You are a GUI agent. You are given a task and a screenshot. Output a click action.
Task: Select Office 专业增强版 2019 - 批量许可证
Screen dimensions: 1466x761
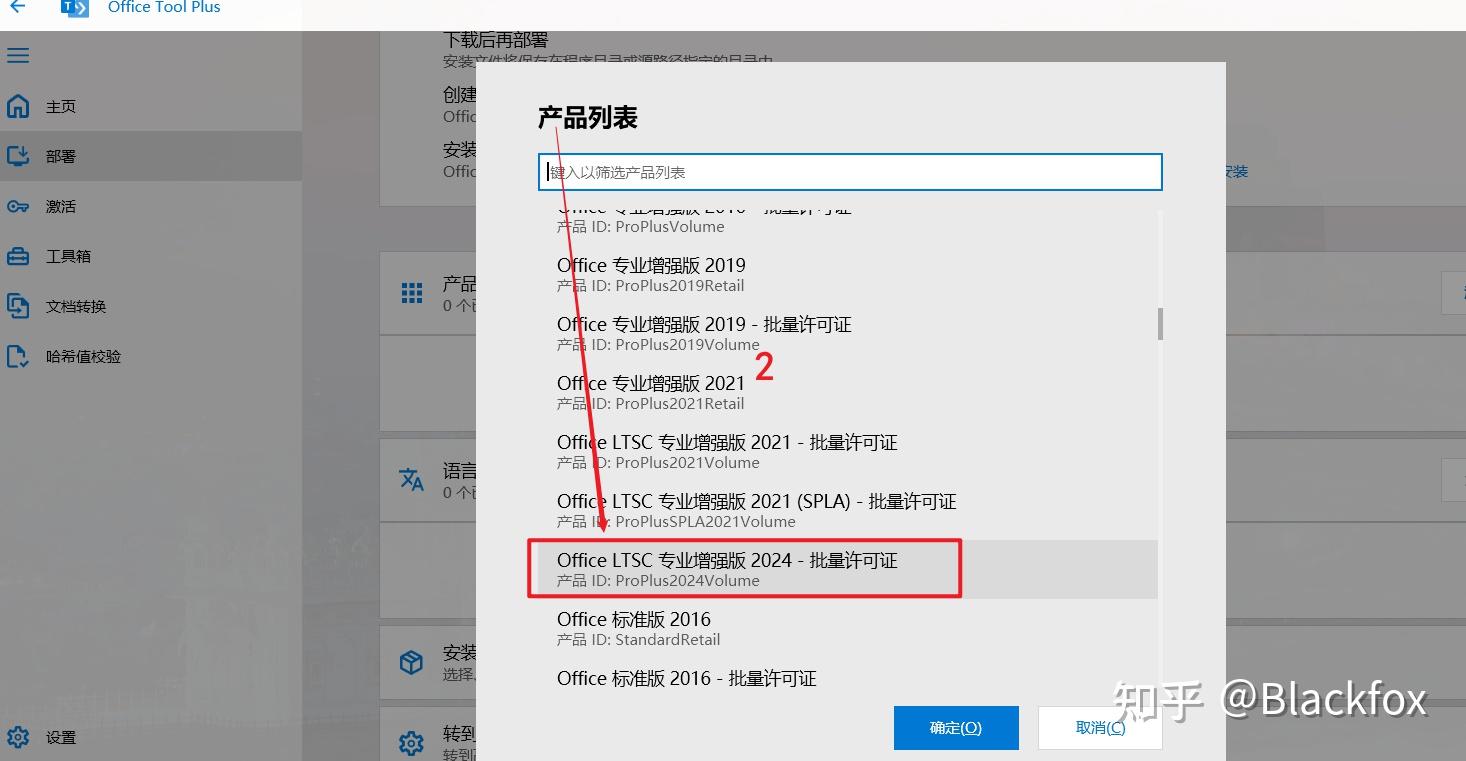pos(847,333)
